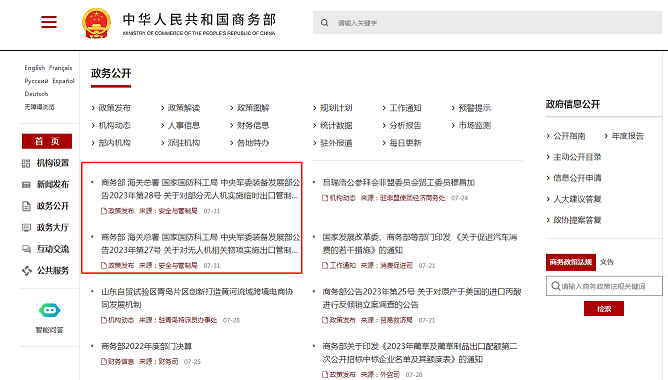Open notice on 2023年蔺草 export quota
The image size is (668, 380).
(420, 353)
